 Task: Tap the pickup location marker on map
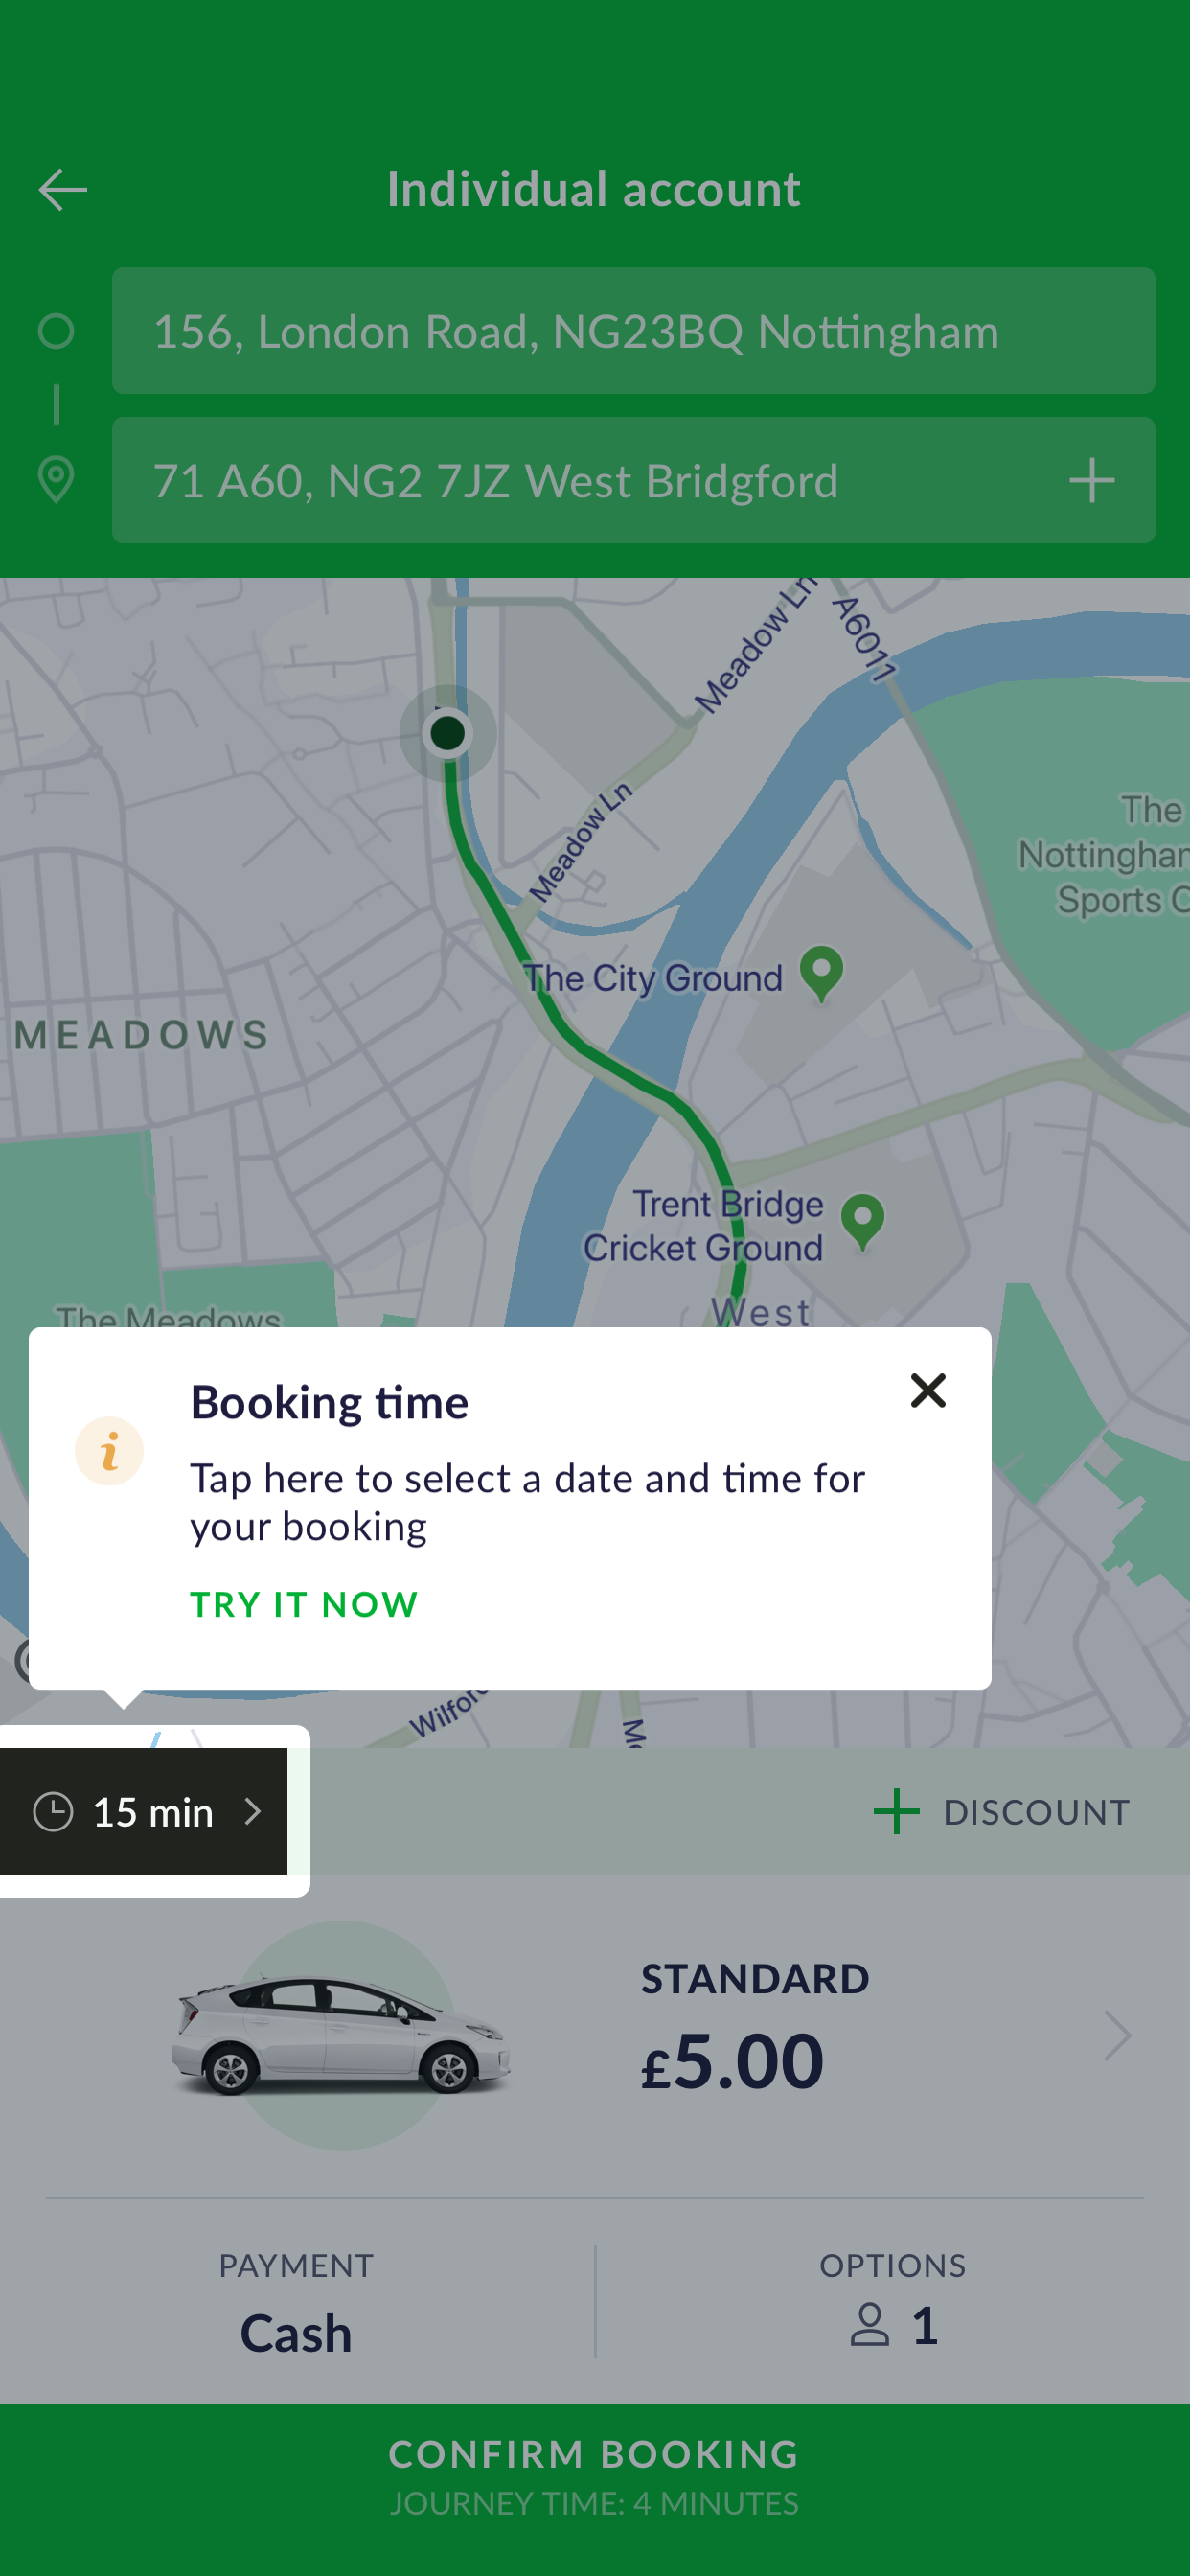(x=447, y=733)
